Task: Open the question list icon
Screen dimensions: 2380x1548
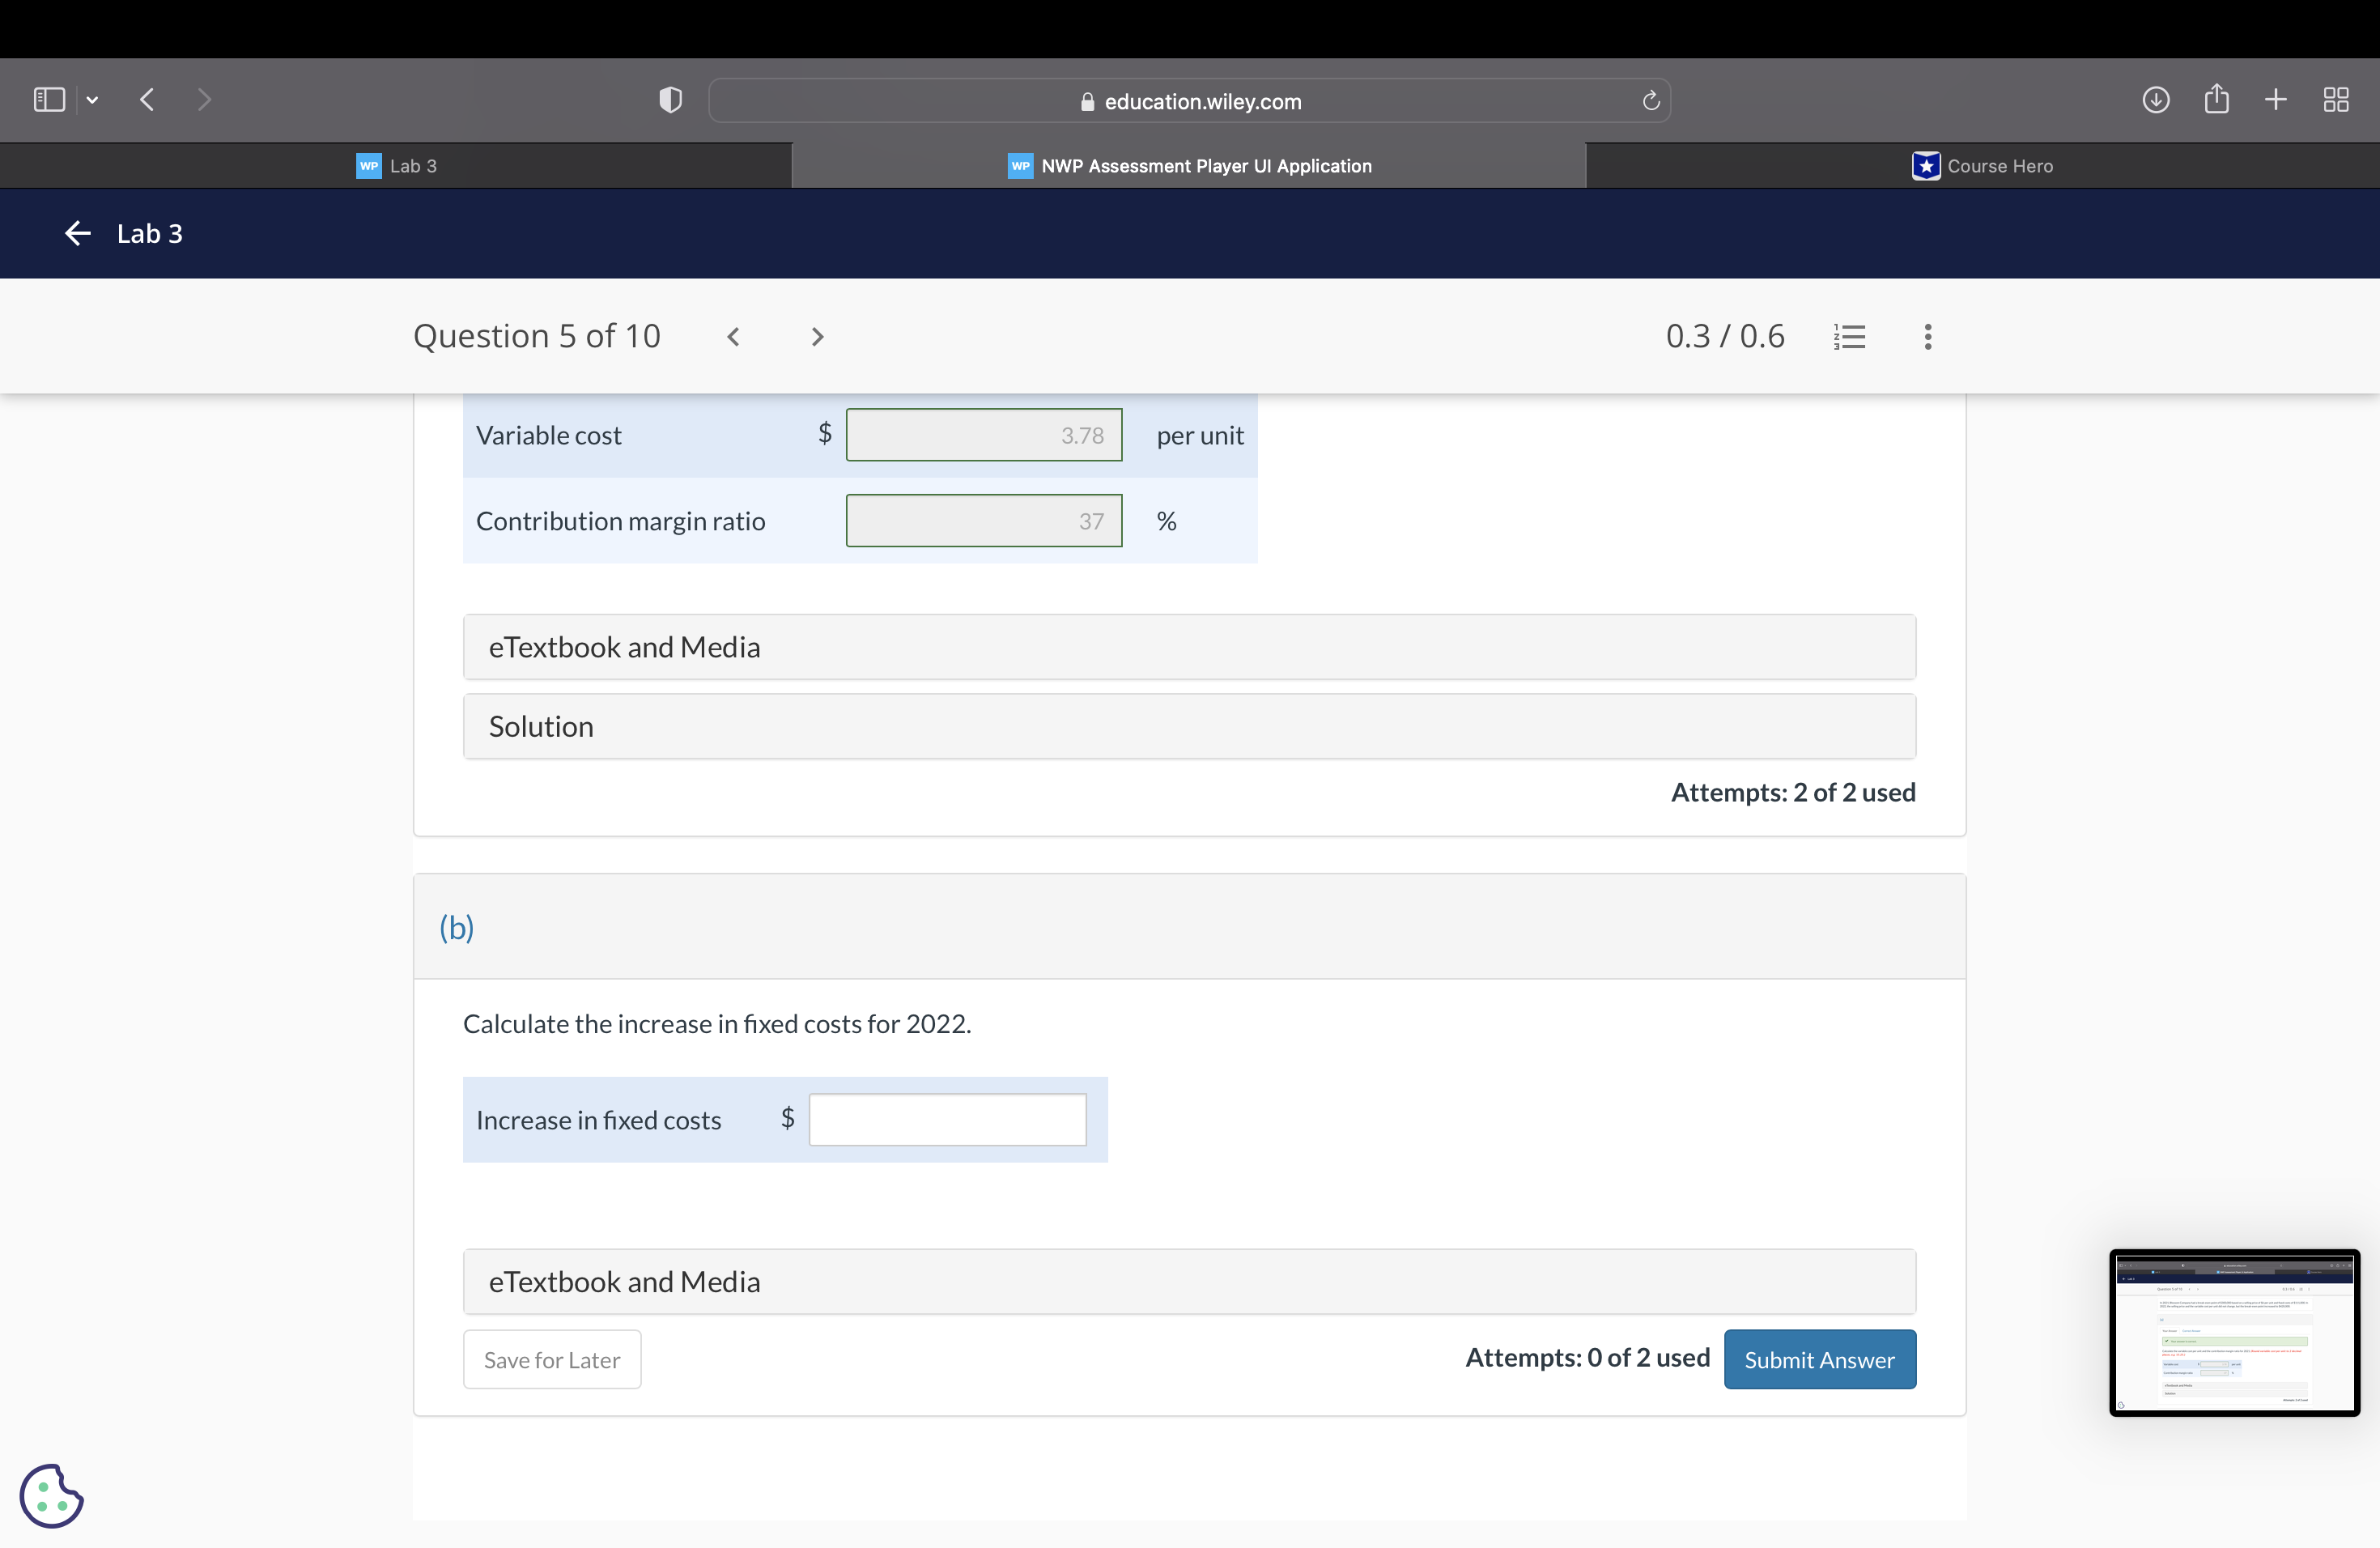Action: [1849, 337]
